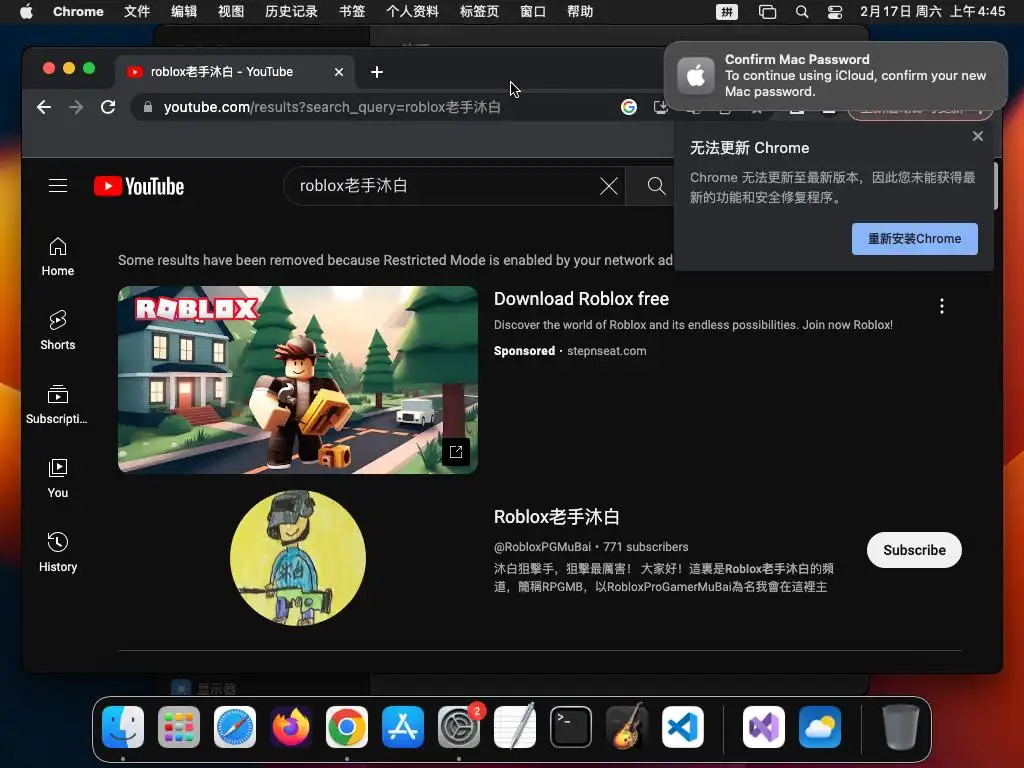This screenshot has height=768, width=1024.
Task: Click the install app icon in address bar
Action: [x=660, y=107]
